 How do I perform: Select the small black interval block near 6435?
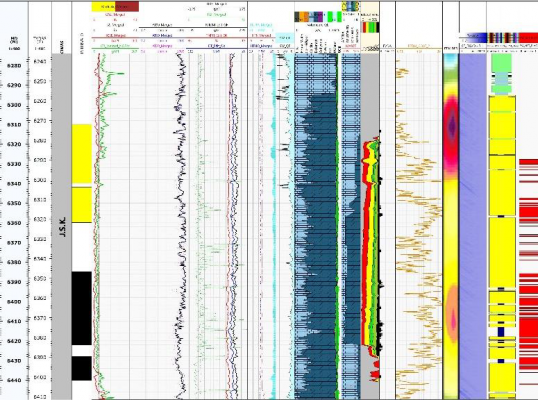coord(82,368)
